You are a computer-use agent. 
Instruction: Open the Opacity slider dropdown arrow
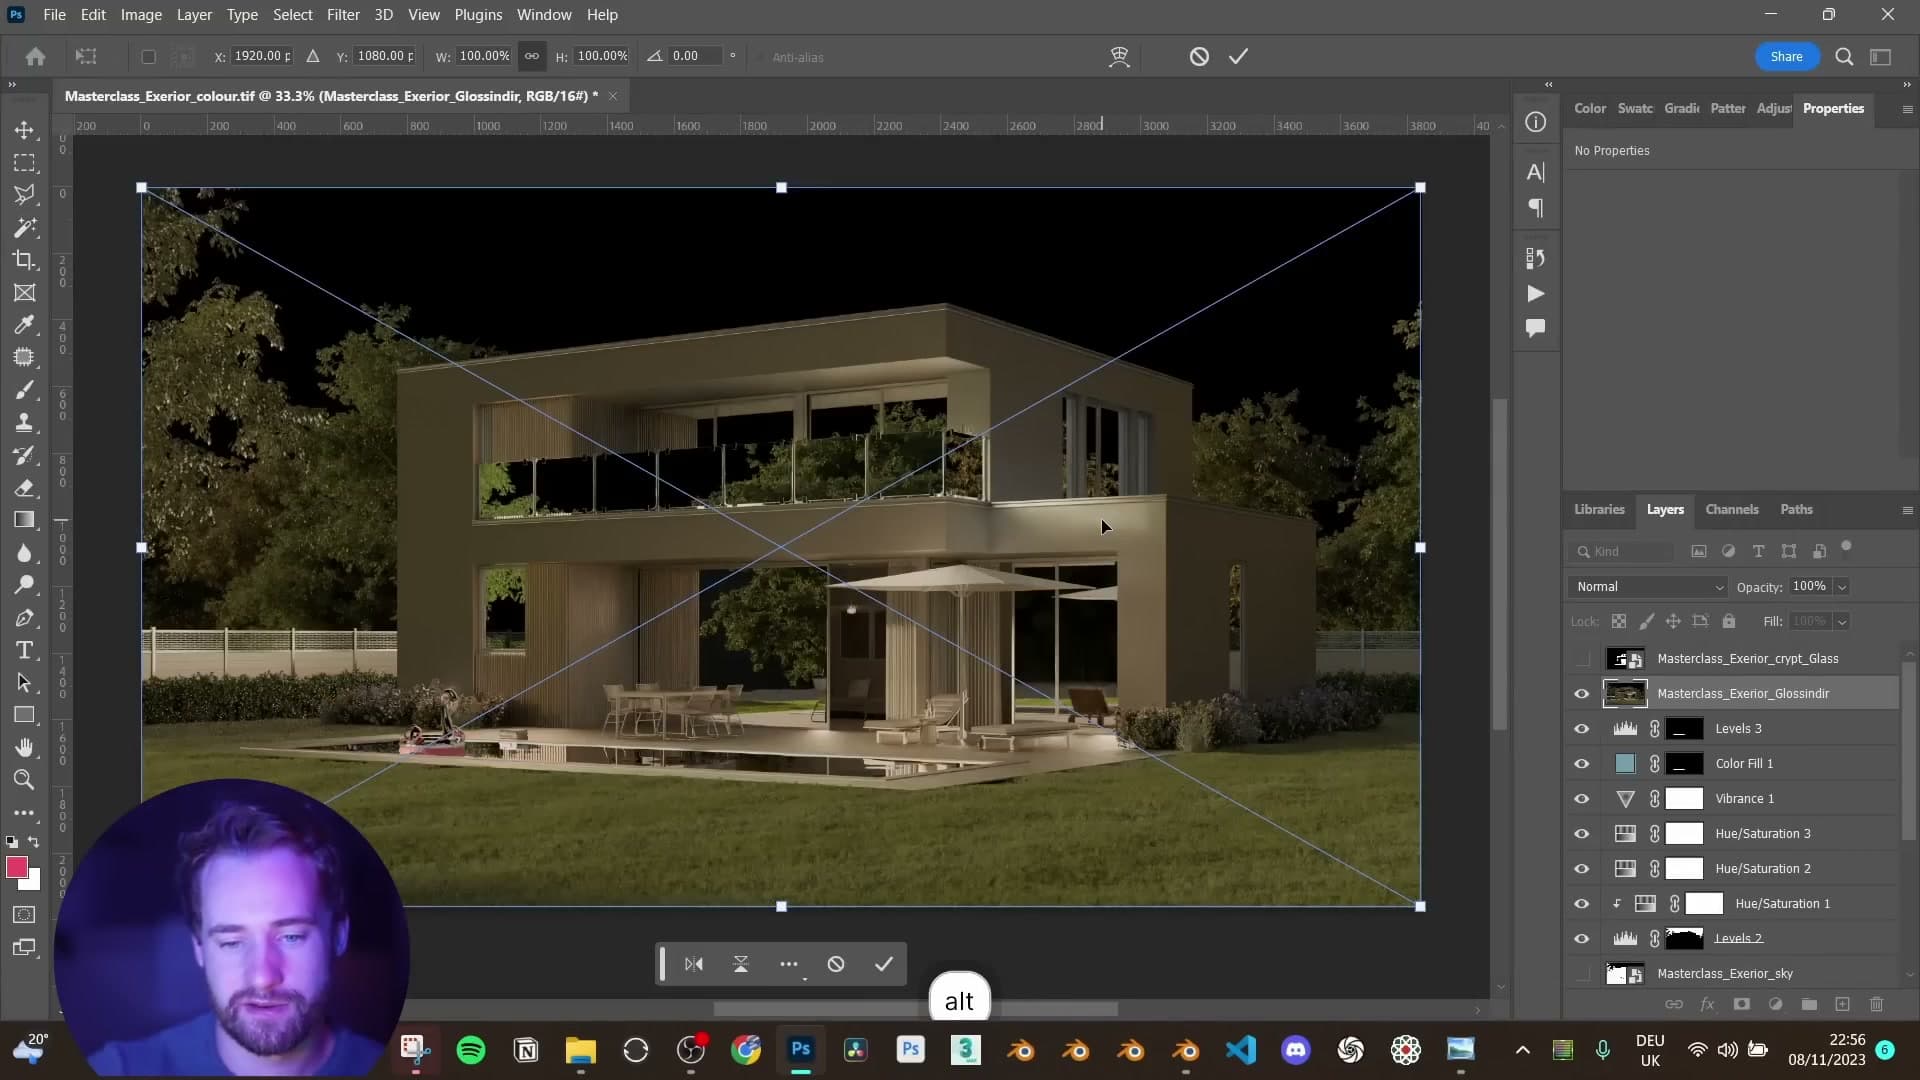[x=1842, y=587]
